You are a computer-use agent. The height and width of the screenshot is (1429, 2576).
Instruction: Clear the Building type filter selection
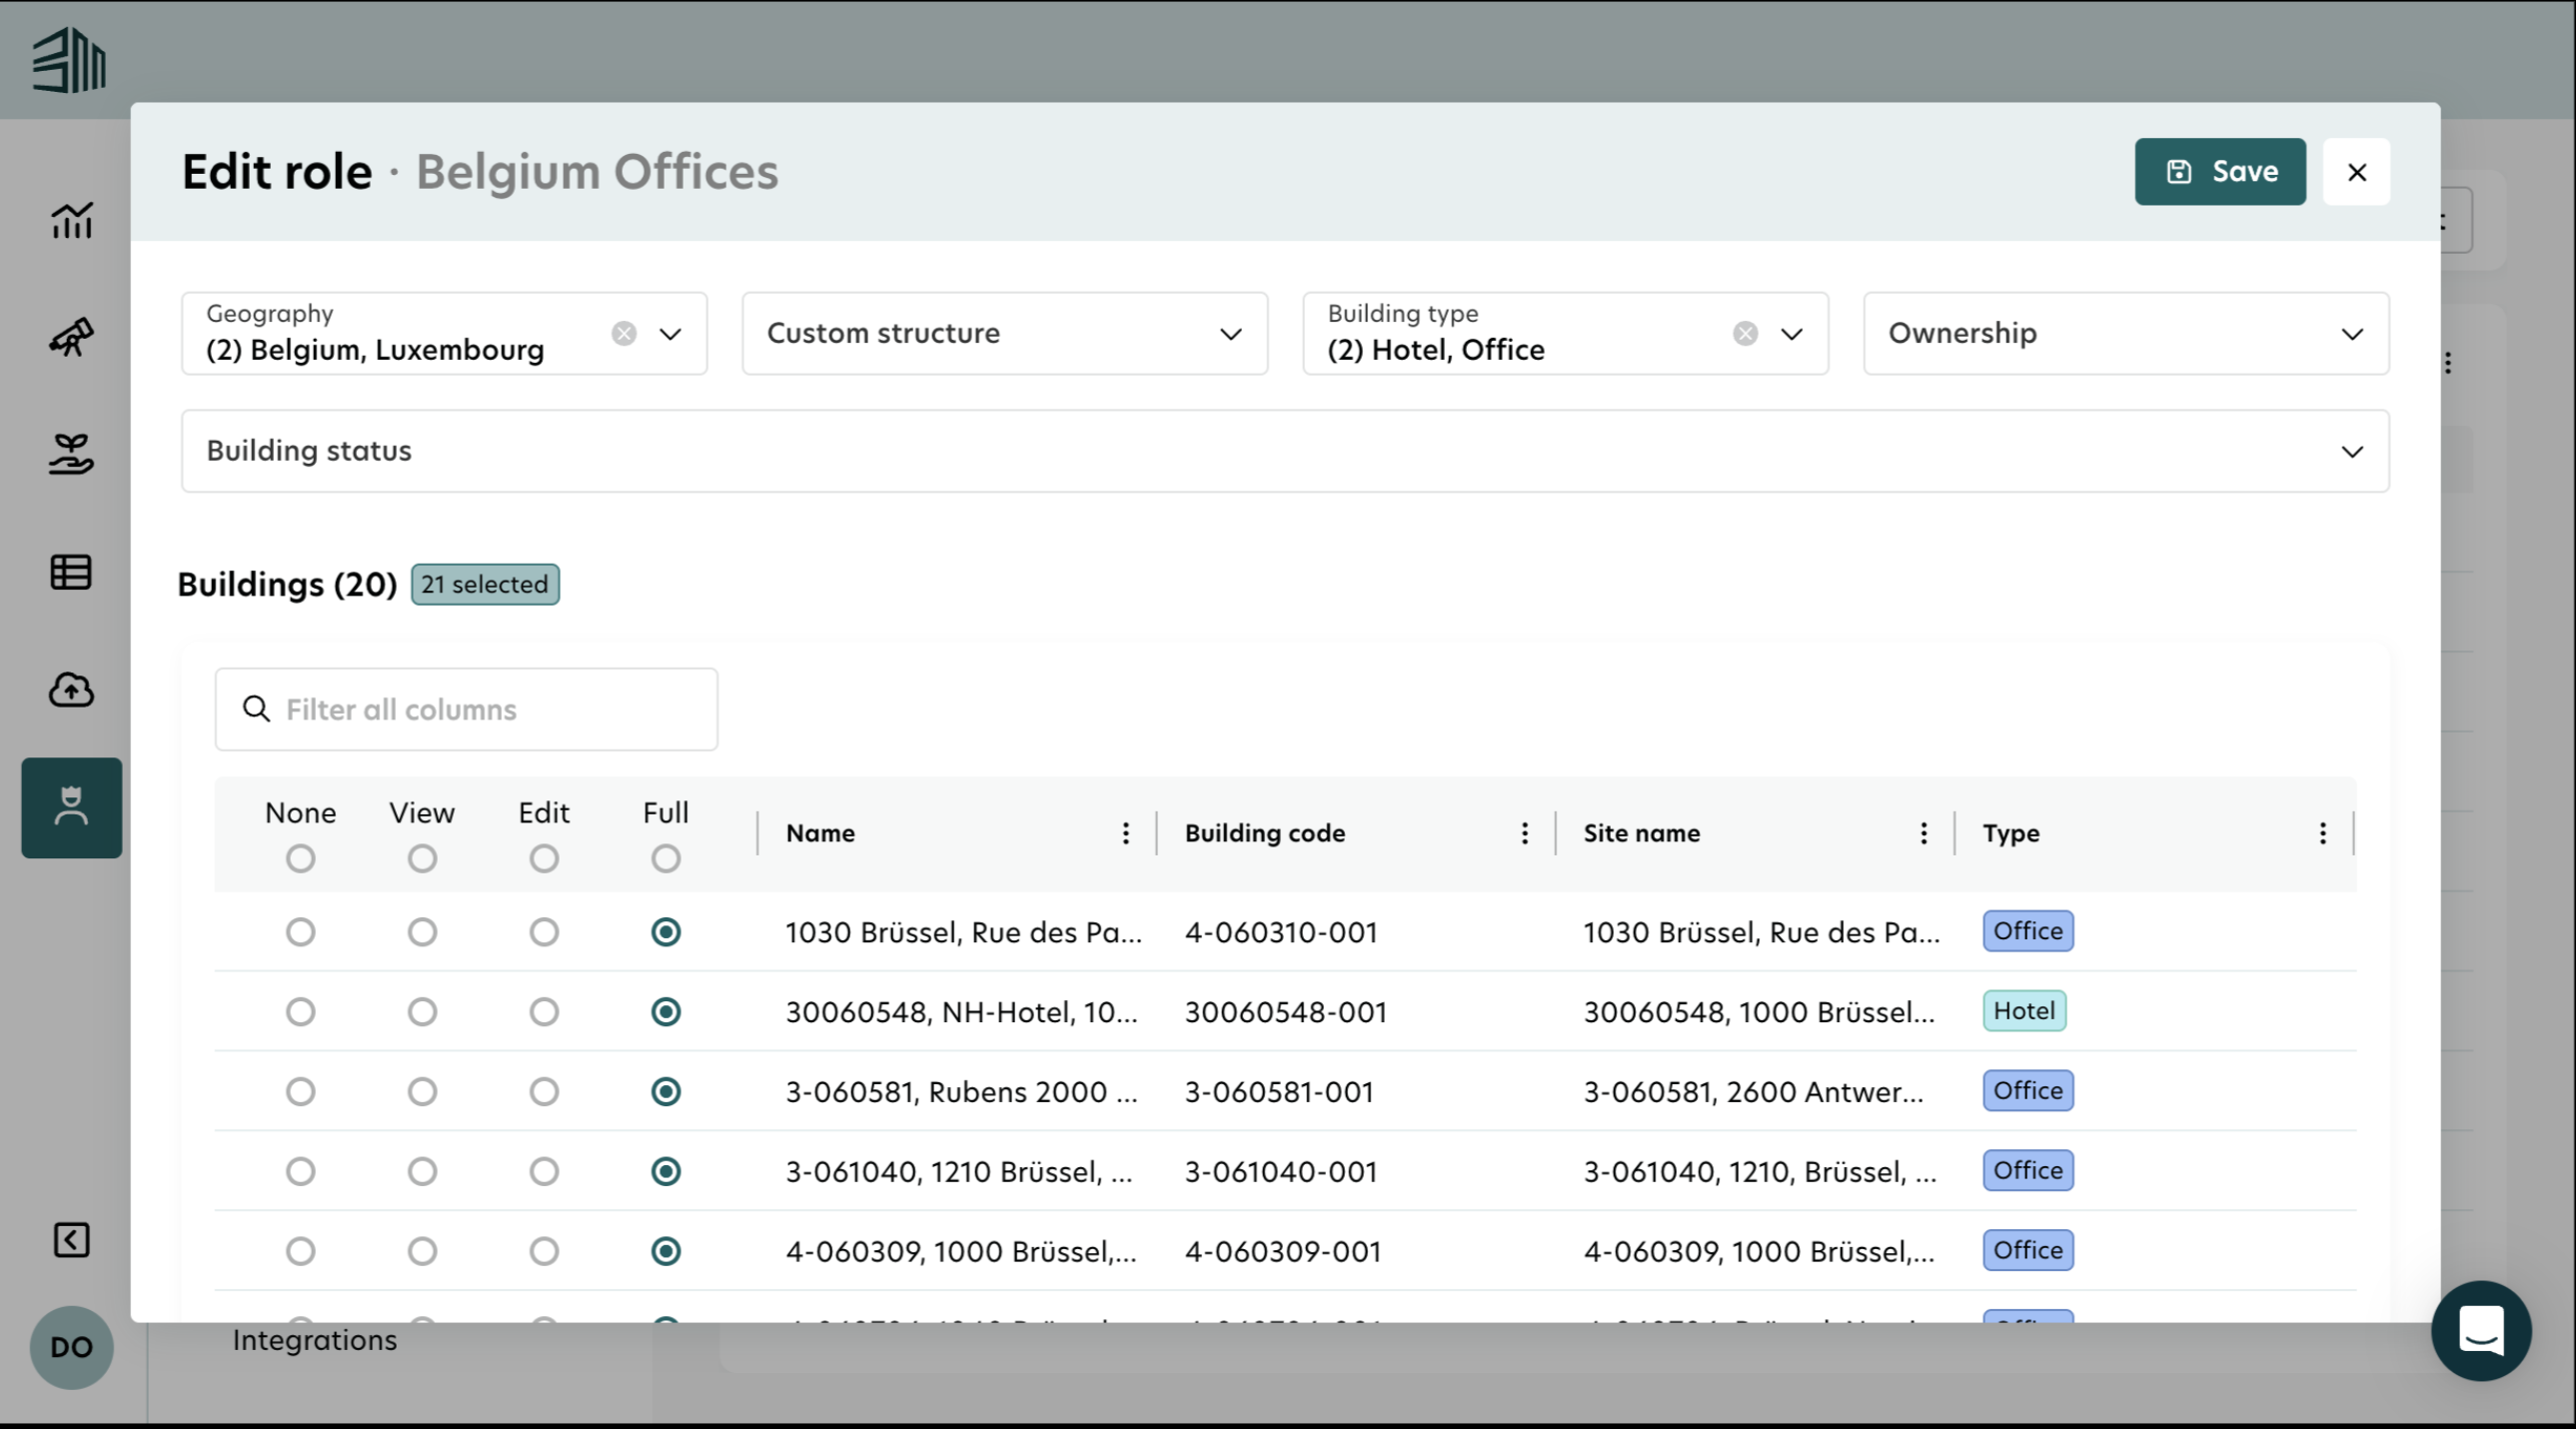click(1745, 333)
